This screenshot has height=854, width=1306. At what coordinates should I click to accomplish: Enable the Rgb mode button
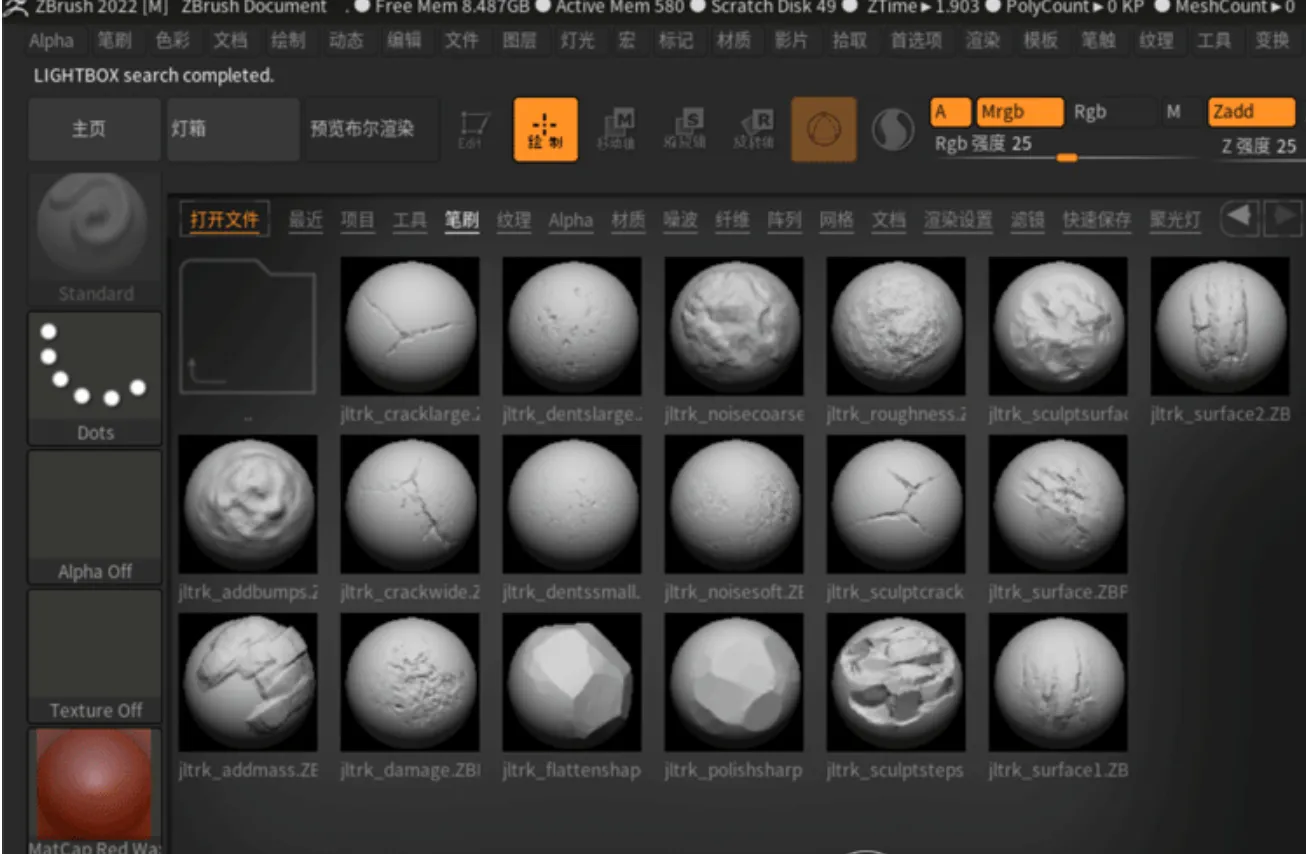coord(1090,112)
